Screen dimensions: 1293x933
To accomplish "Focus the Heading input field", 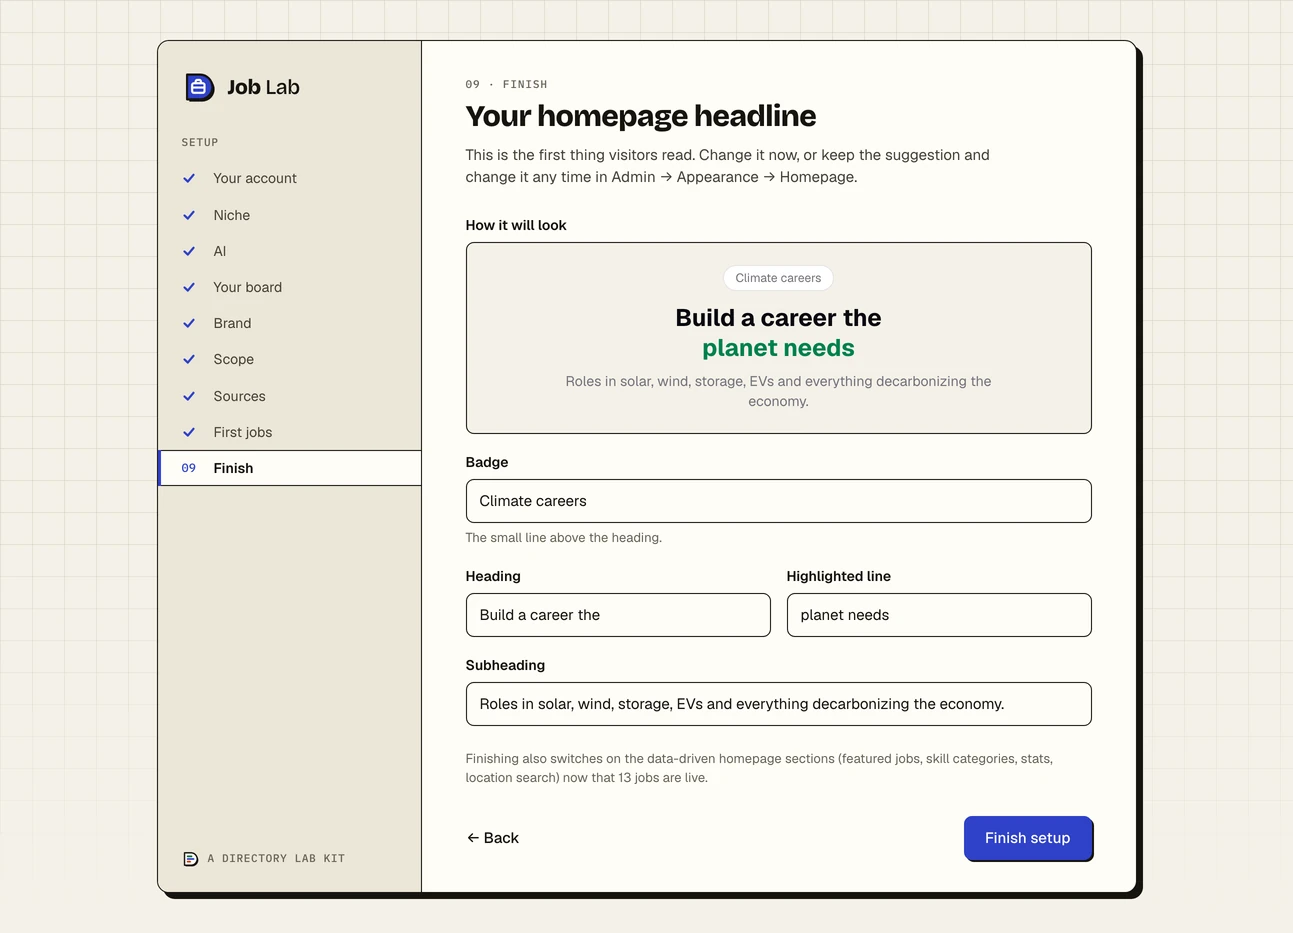I will [618, 615].
